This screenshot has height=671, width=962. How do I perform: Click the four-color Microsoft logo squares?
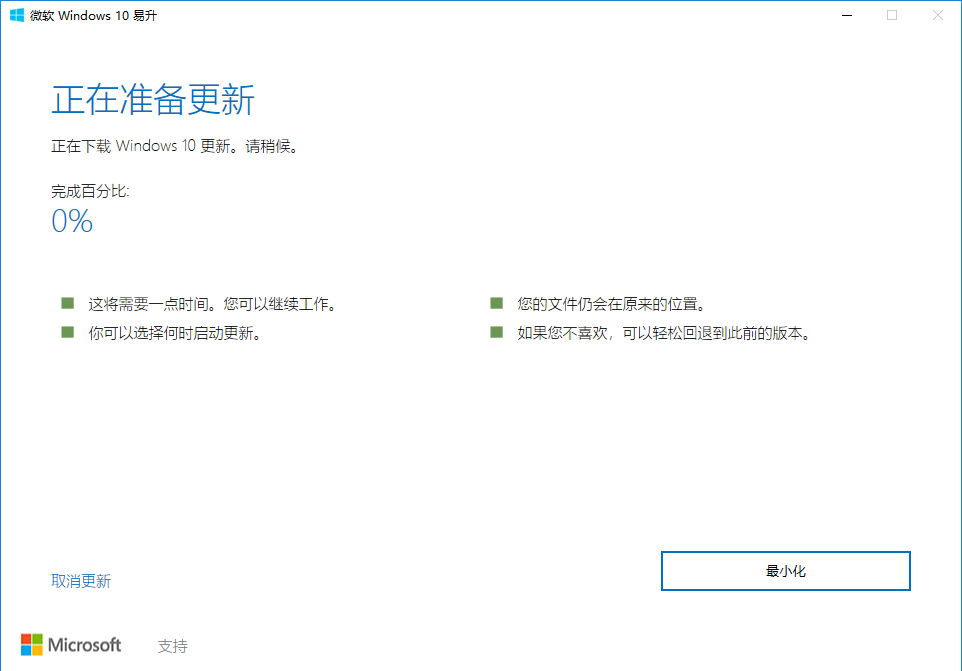pyautogui.click(x=32, y=645)
